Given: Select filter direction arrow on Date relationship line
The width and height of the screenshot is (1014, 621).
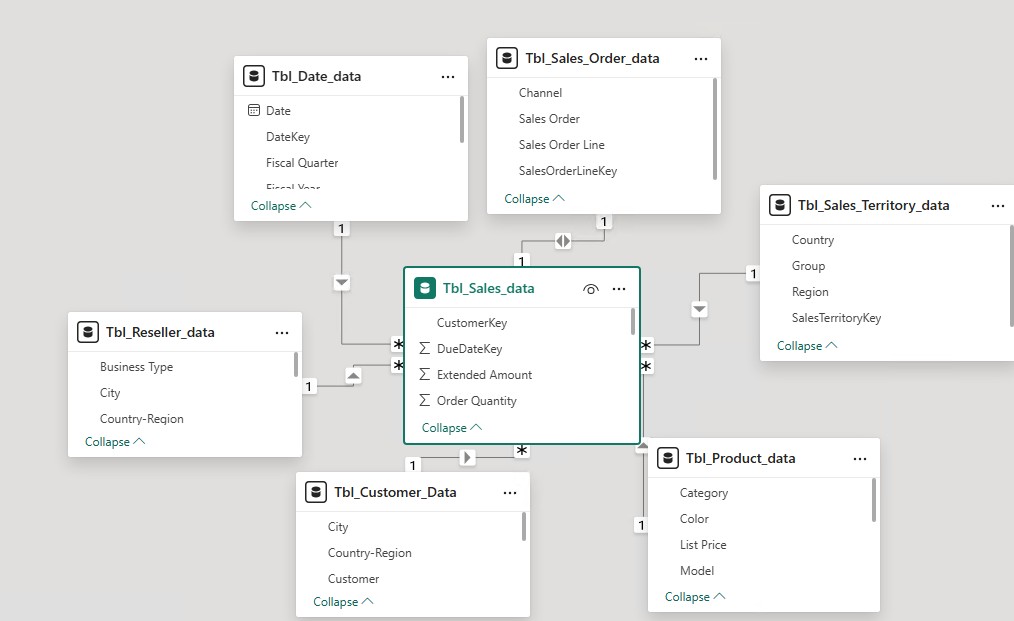Looking at the screenshot, I should tap(341, 283).
